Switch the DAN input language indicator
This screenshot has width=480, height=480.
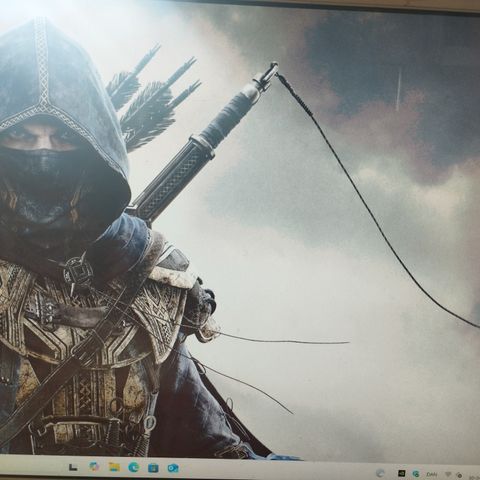coord(431,474)
